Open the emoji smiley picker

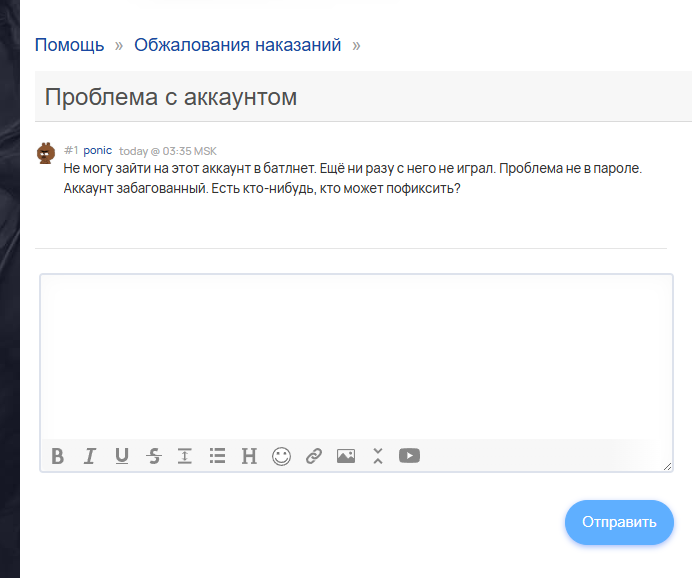point(282,456)
